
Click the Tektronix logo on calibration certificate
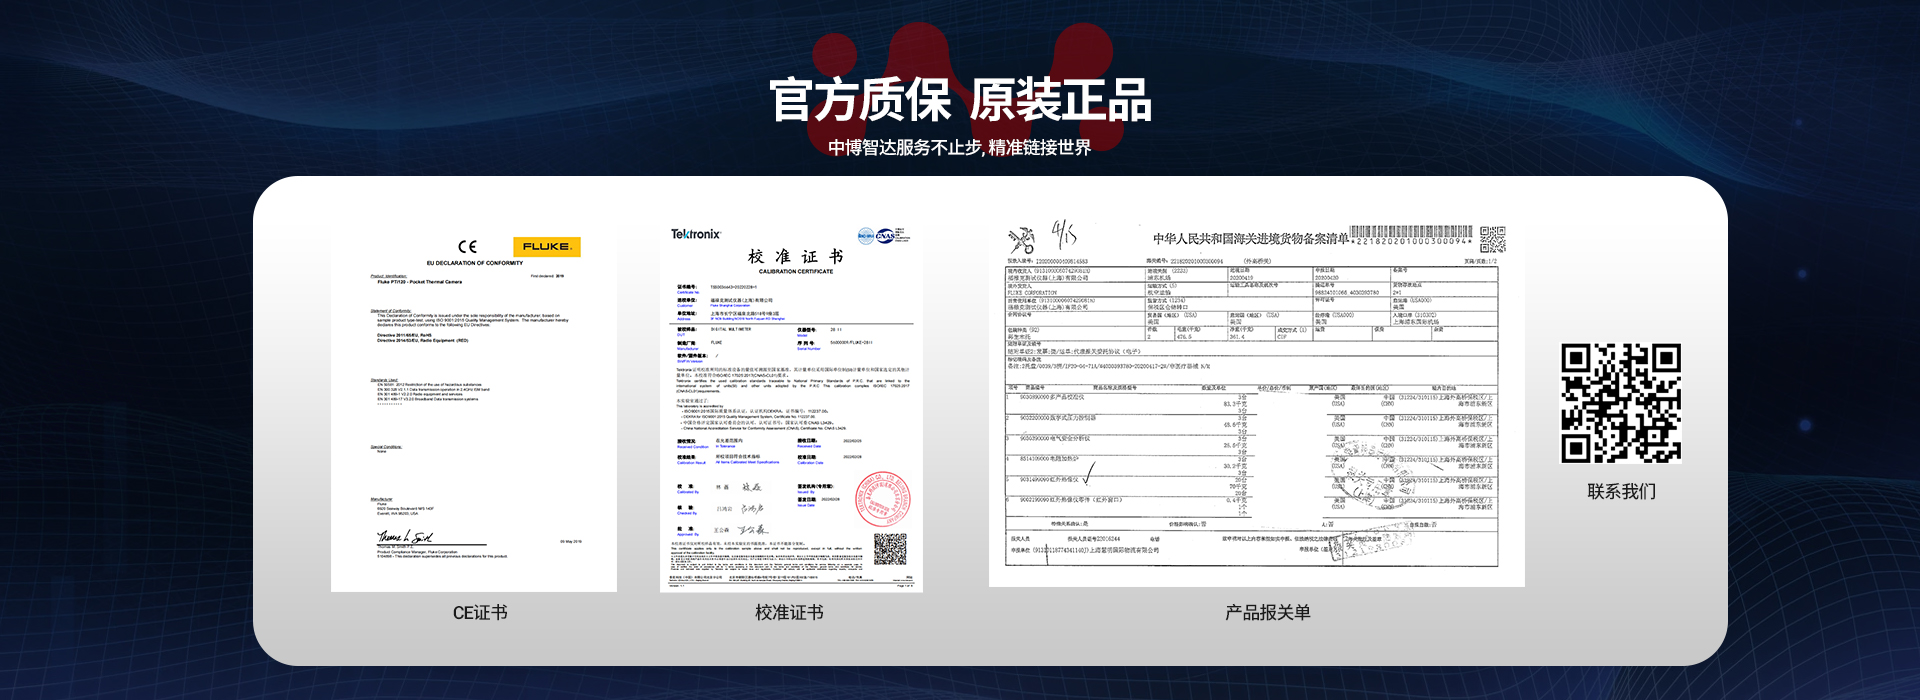click(695, 234)
